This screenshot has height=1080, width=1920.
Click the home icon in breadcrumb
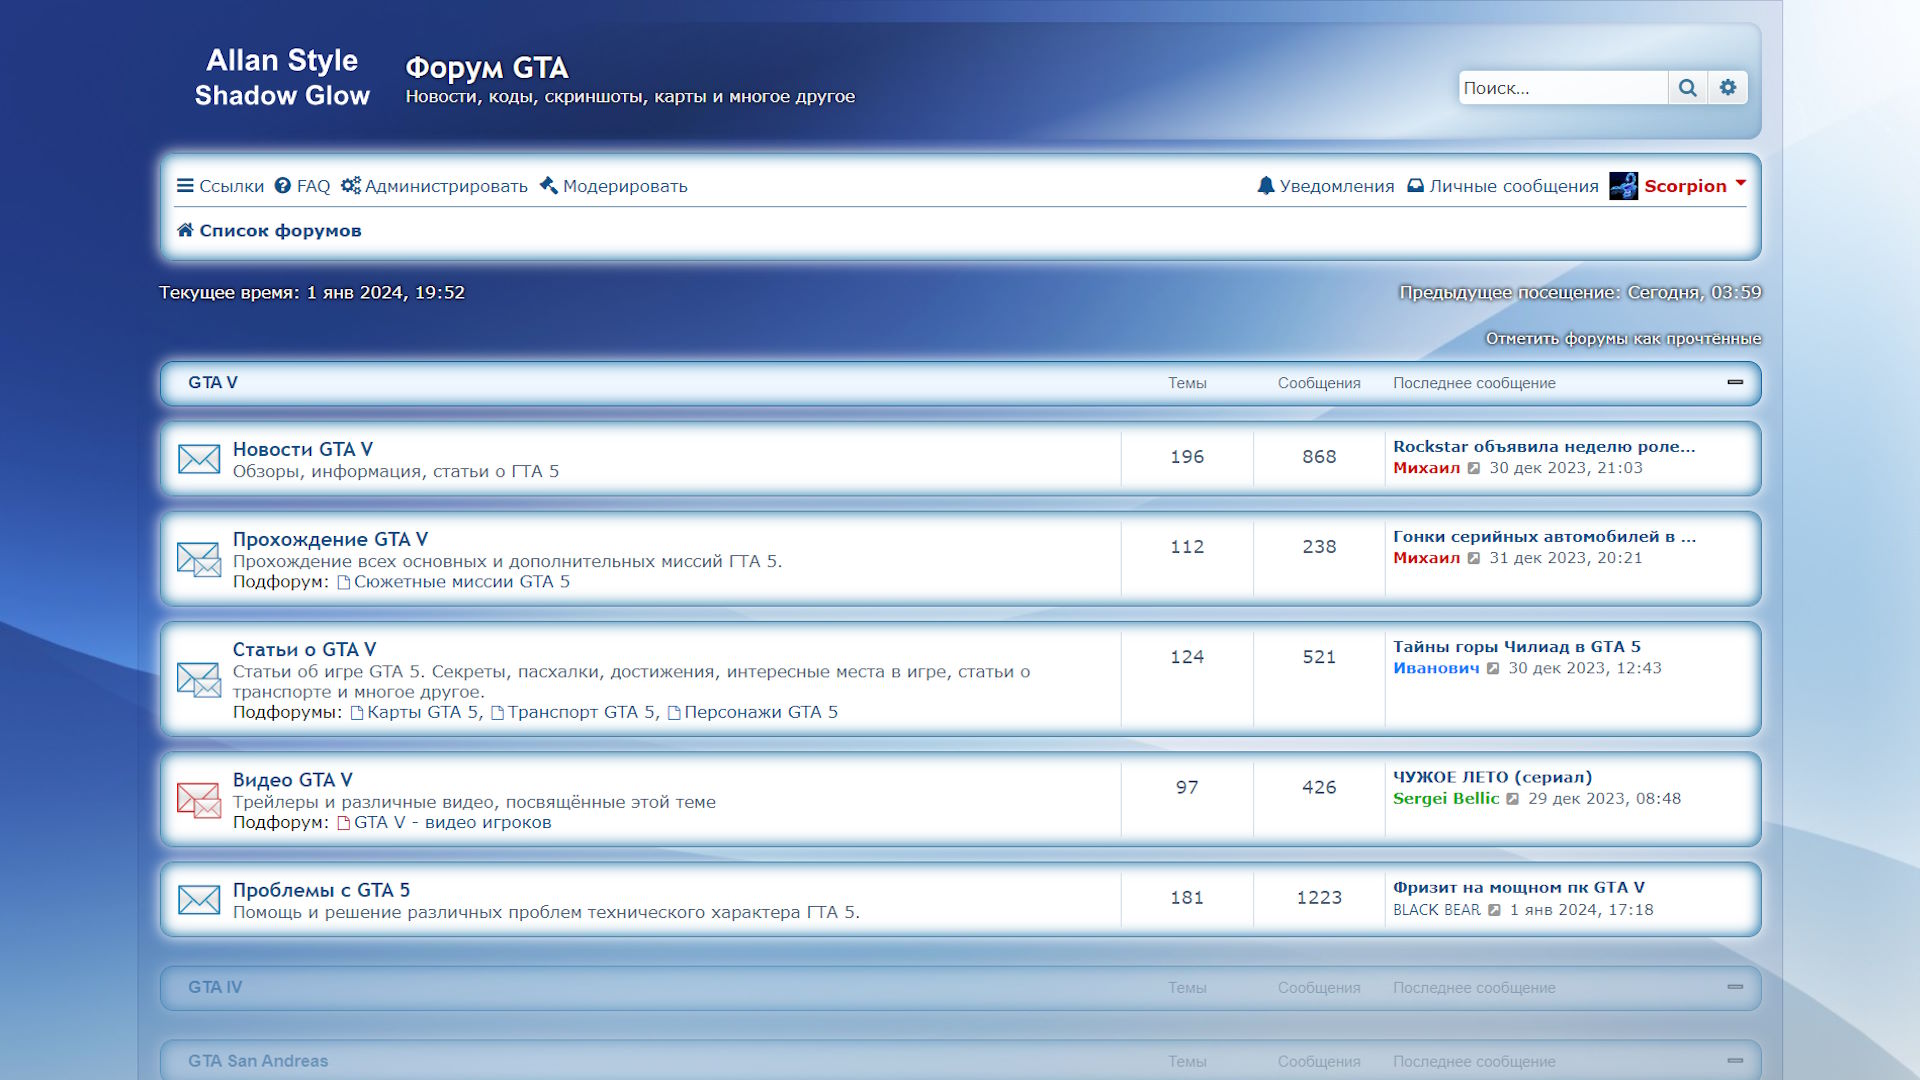pyautogui.click(x=185, y=230)
